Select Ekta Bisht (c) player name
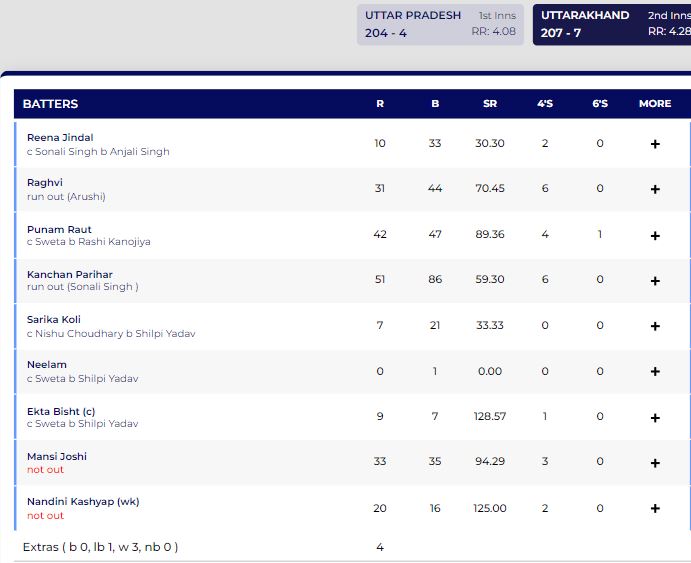 61,411
